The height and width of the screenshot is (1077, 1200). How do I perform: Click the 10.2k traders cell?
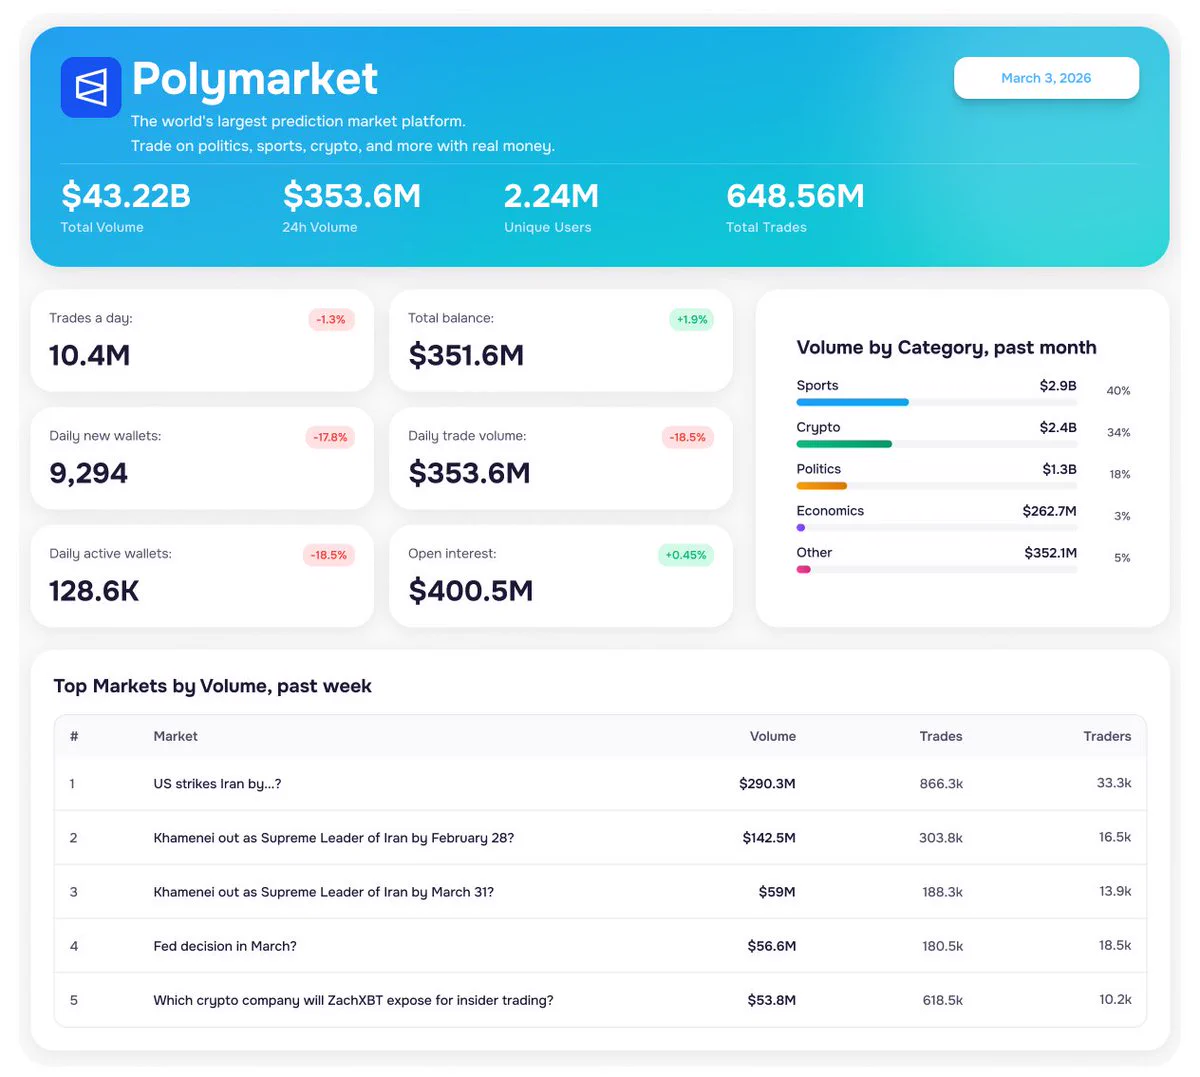point(1115,999)
